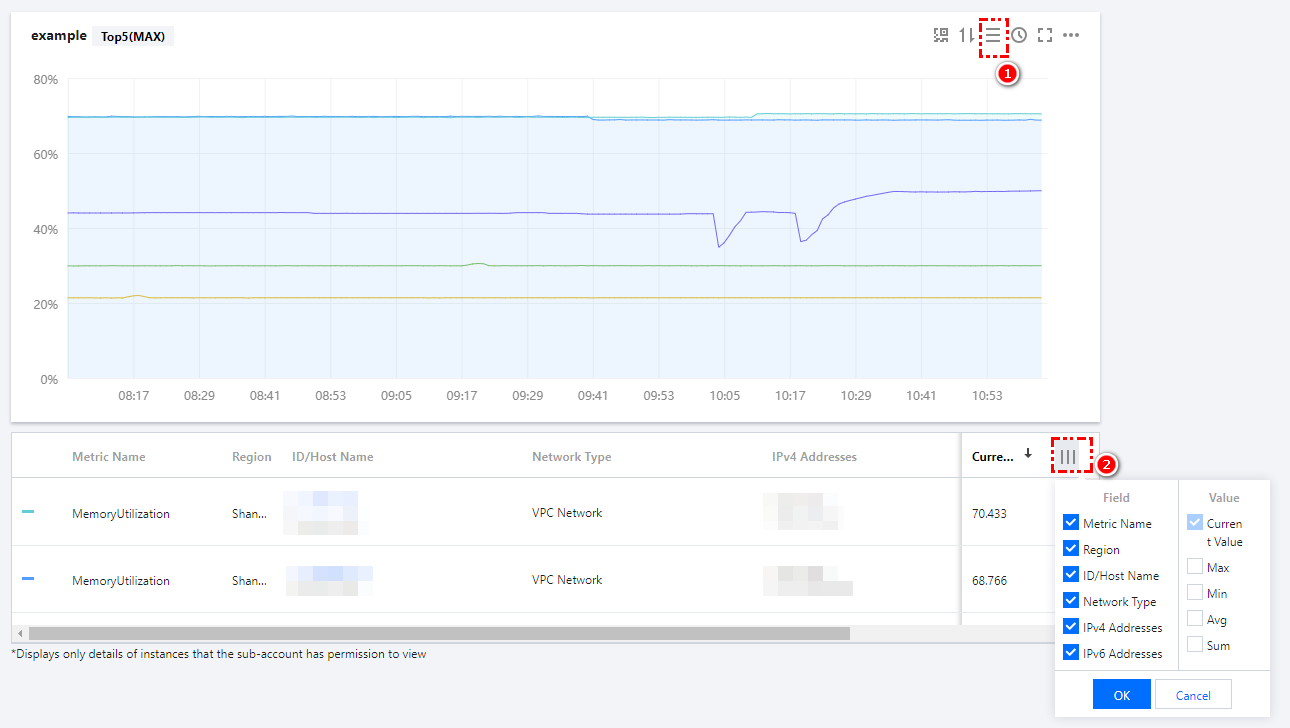Click the Top5(MAX) tag

[x=133, y=36]
